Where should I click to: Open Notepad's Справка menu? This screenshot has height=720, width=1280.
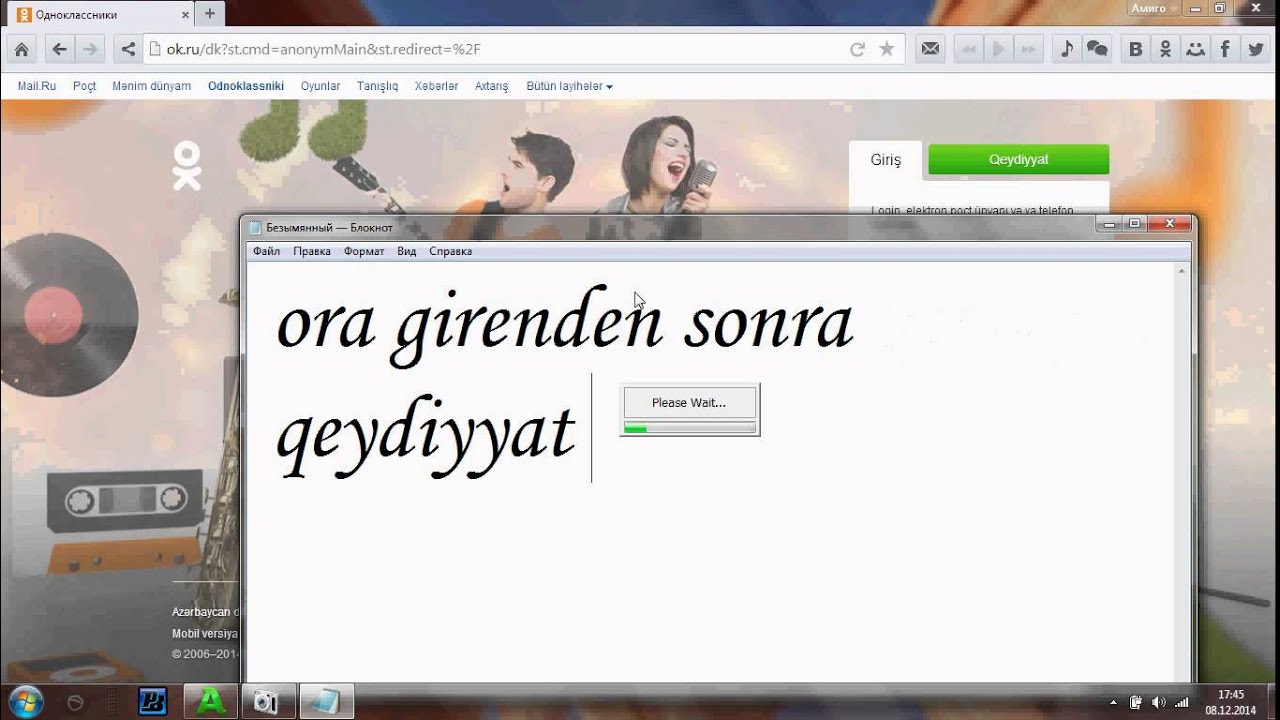tap(450, 251)
